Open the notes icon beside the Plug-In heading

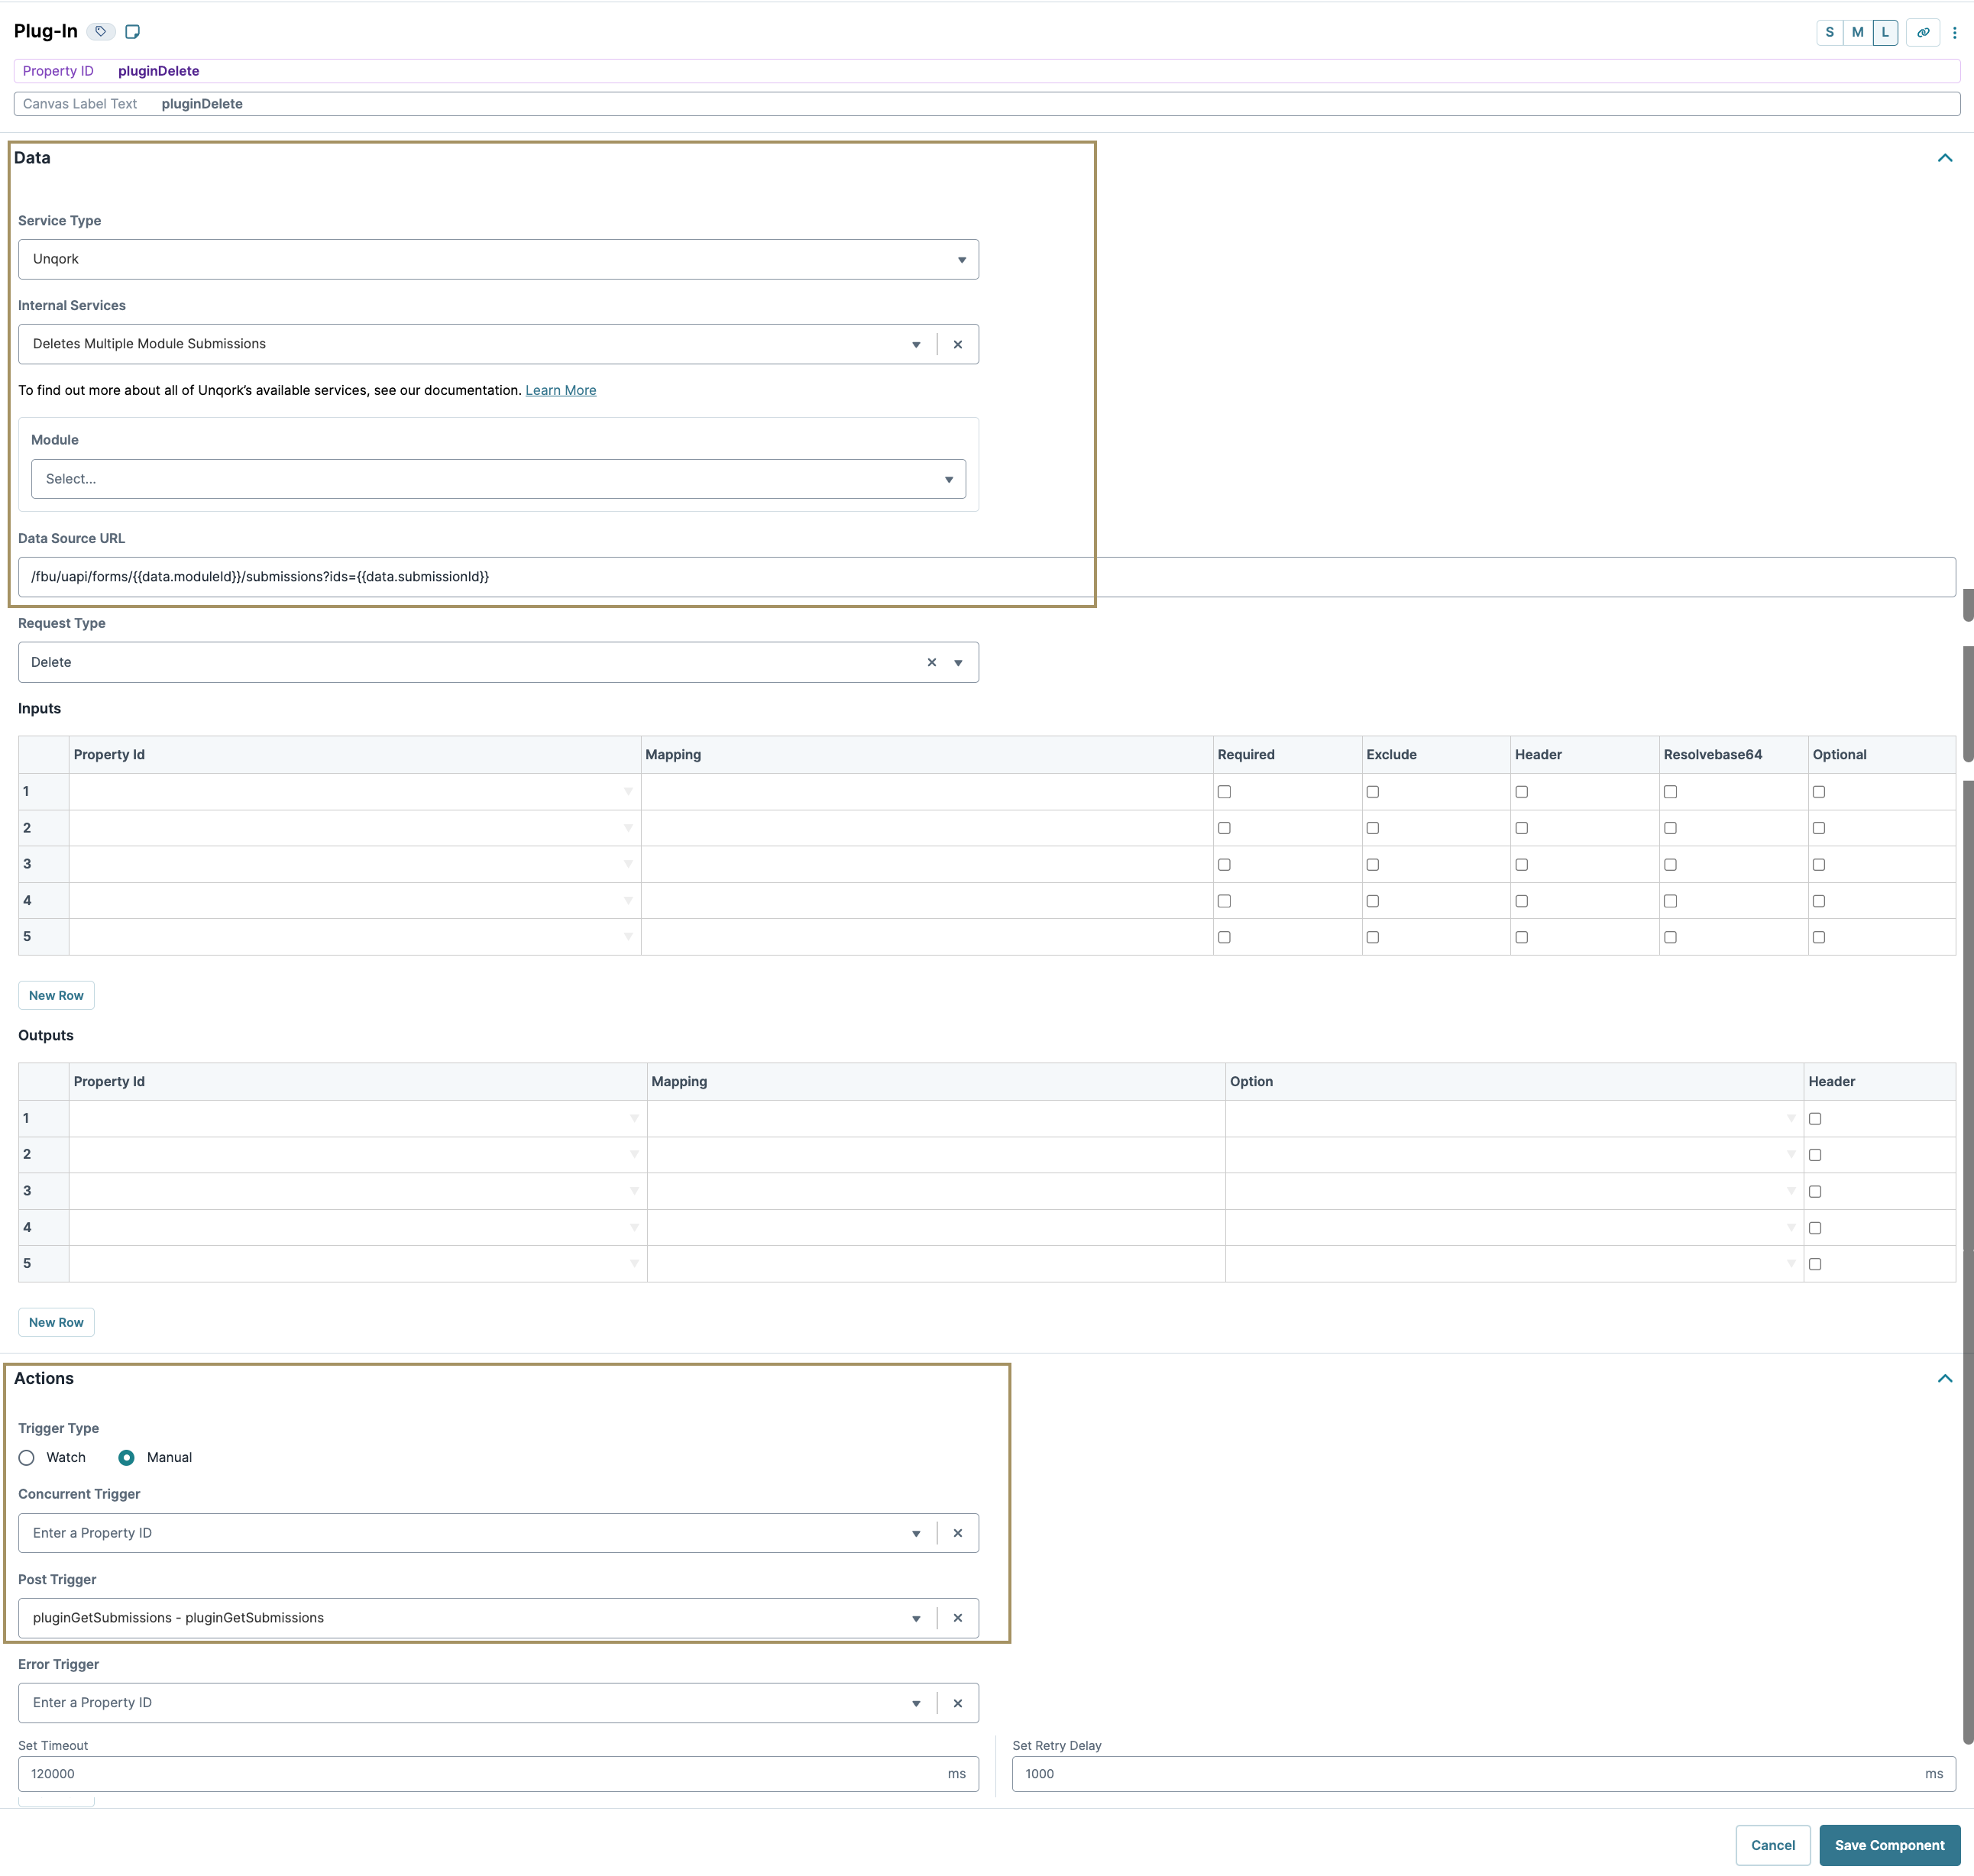tap(133, 31)
